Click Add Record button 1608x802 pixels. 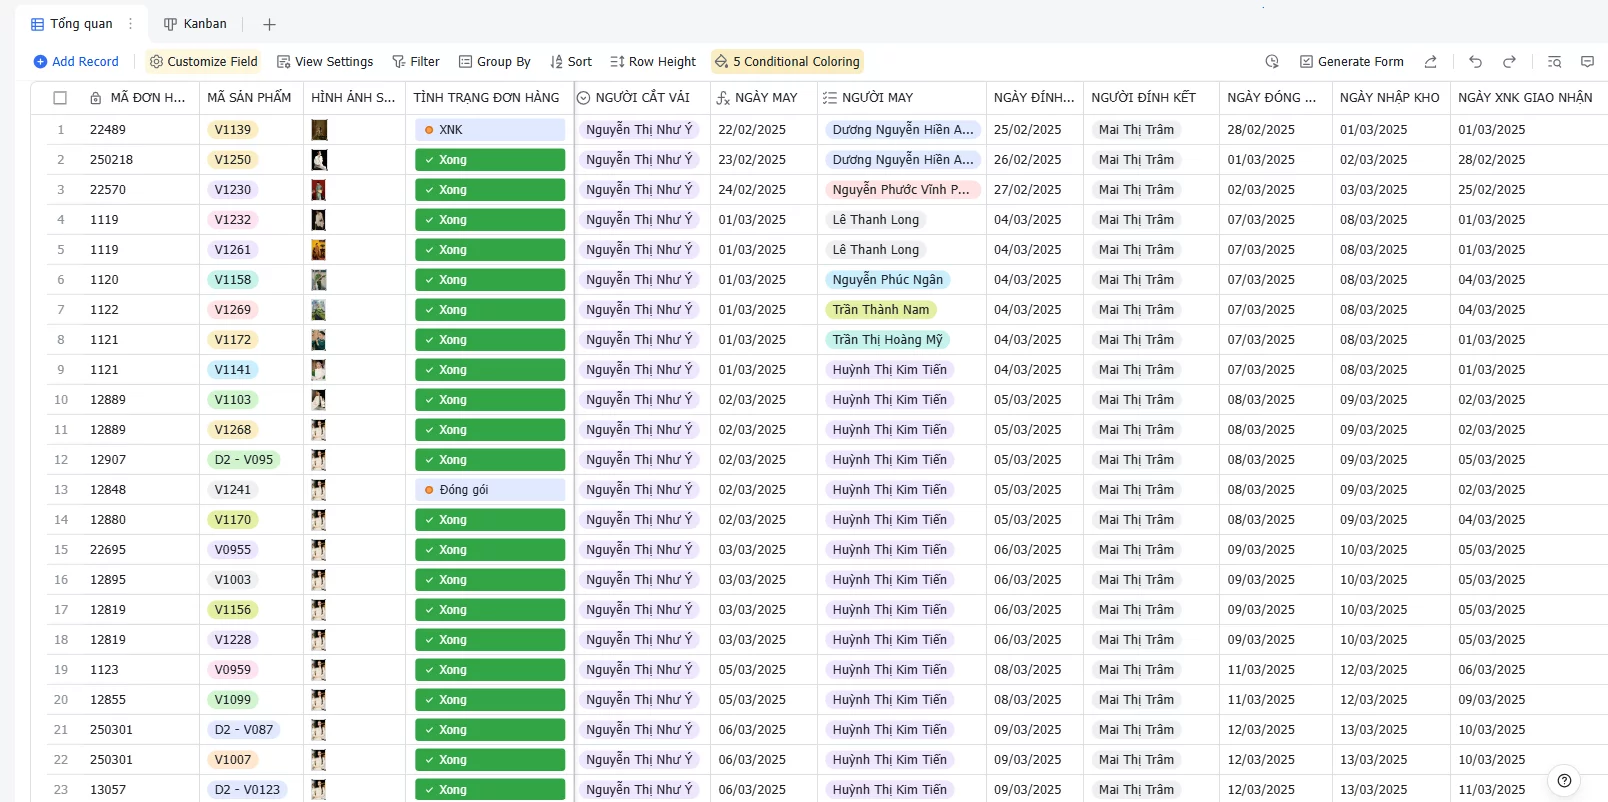[76, 62]
